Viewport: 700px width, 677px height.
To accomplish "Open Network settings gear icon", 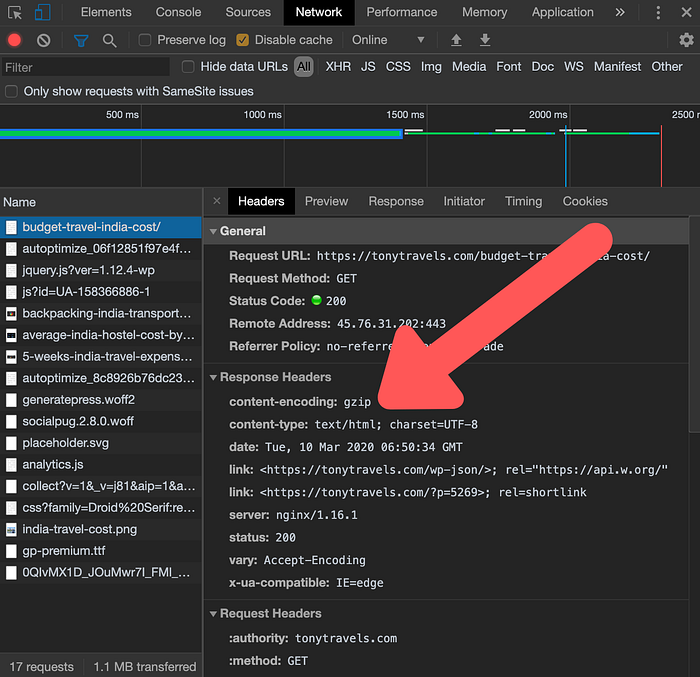I will 686,40.
